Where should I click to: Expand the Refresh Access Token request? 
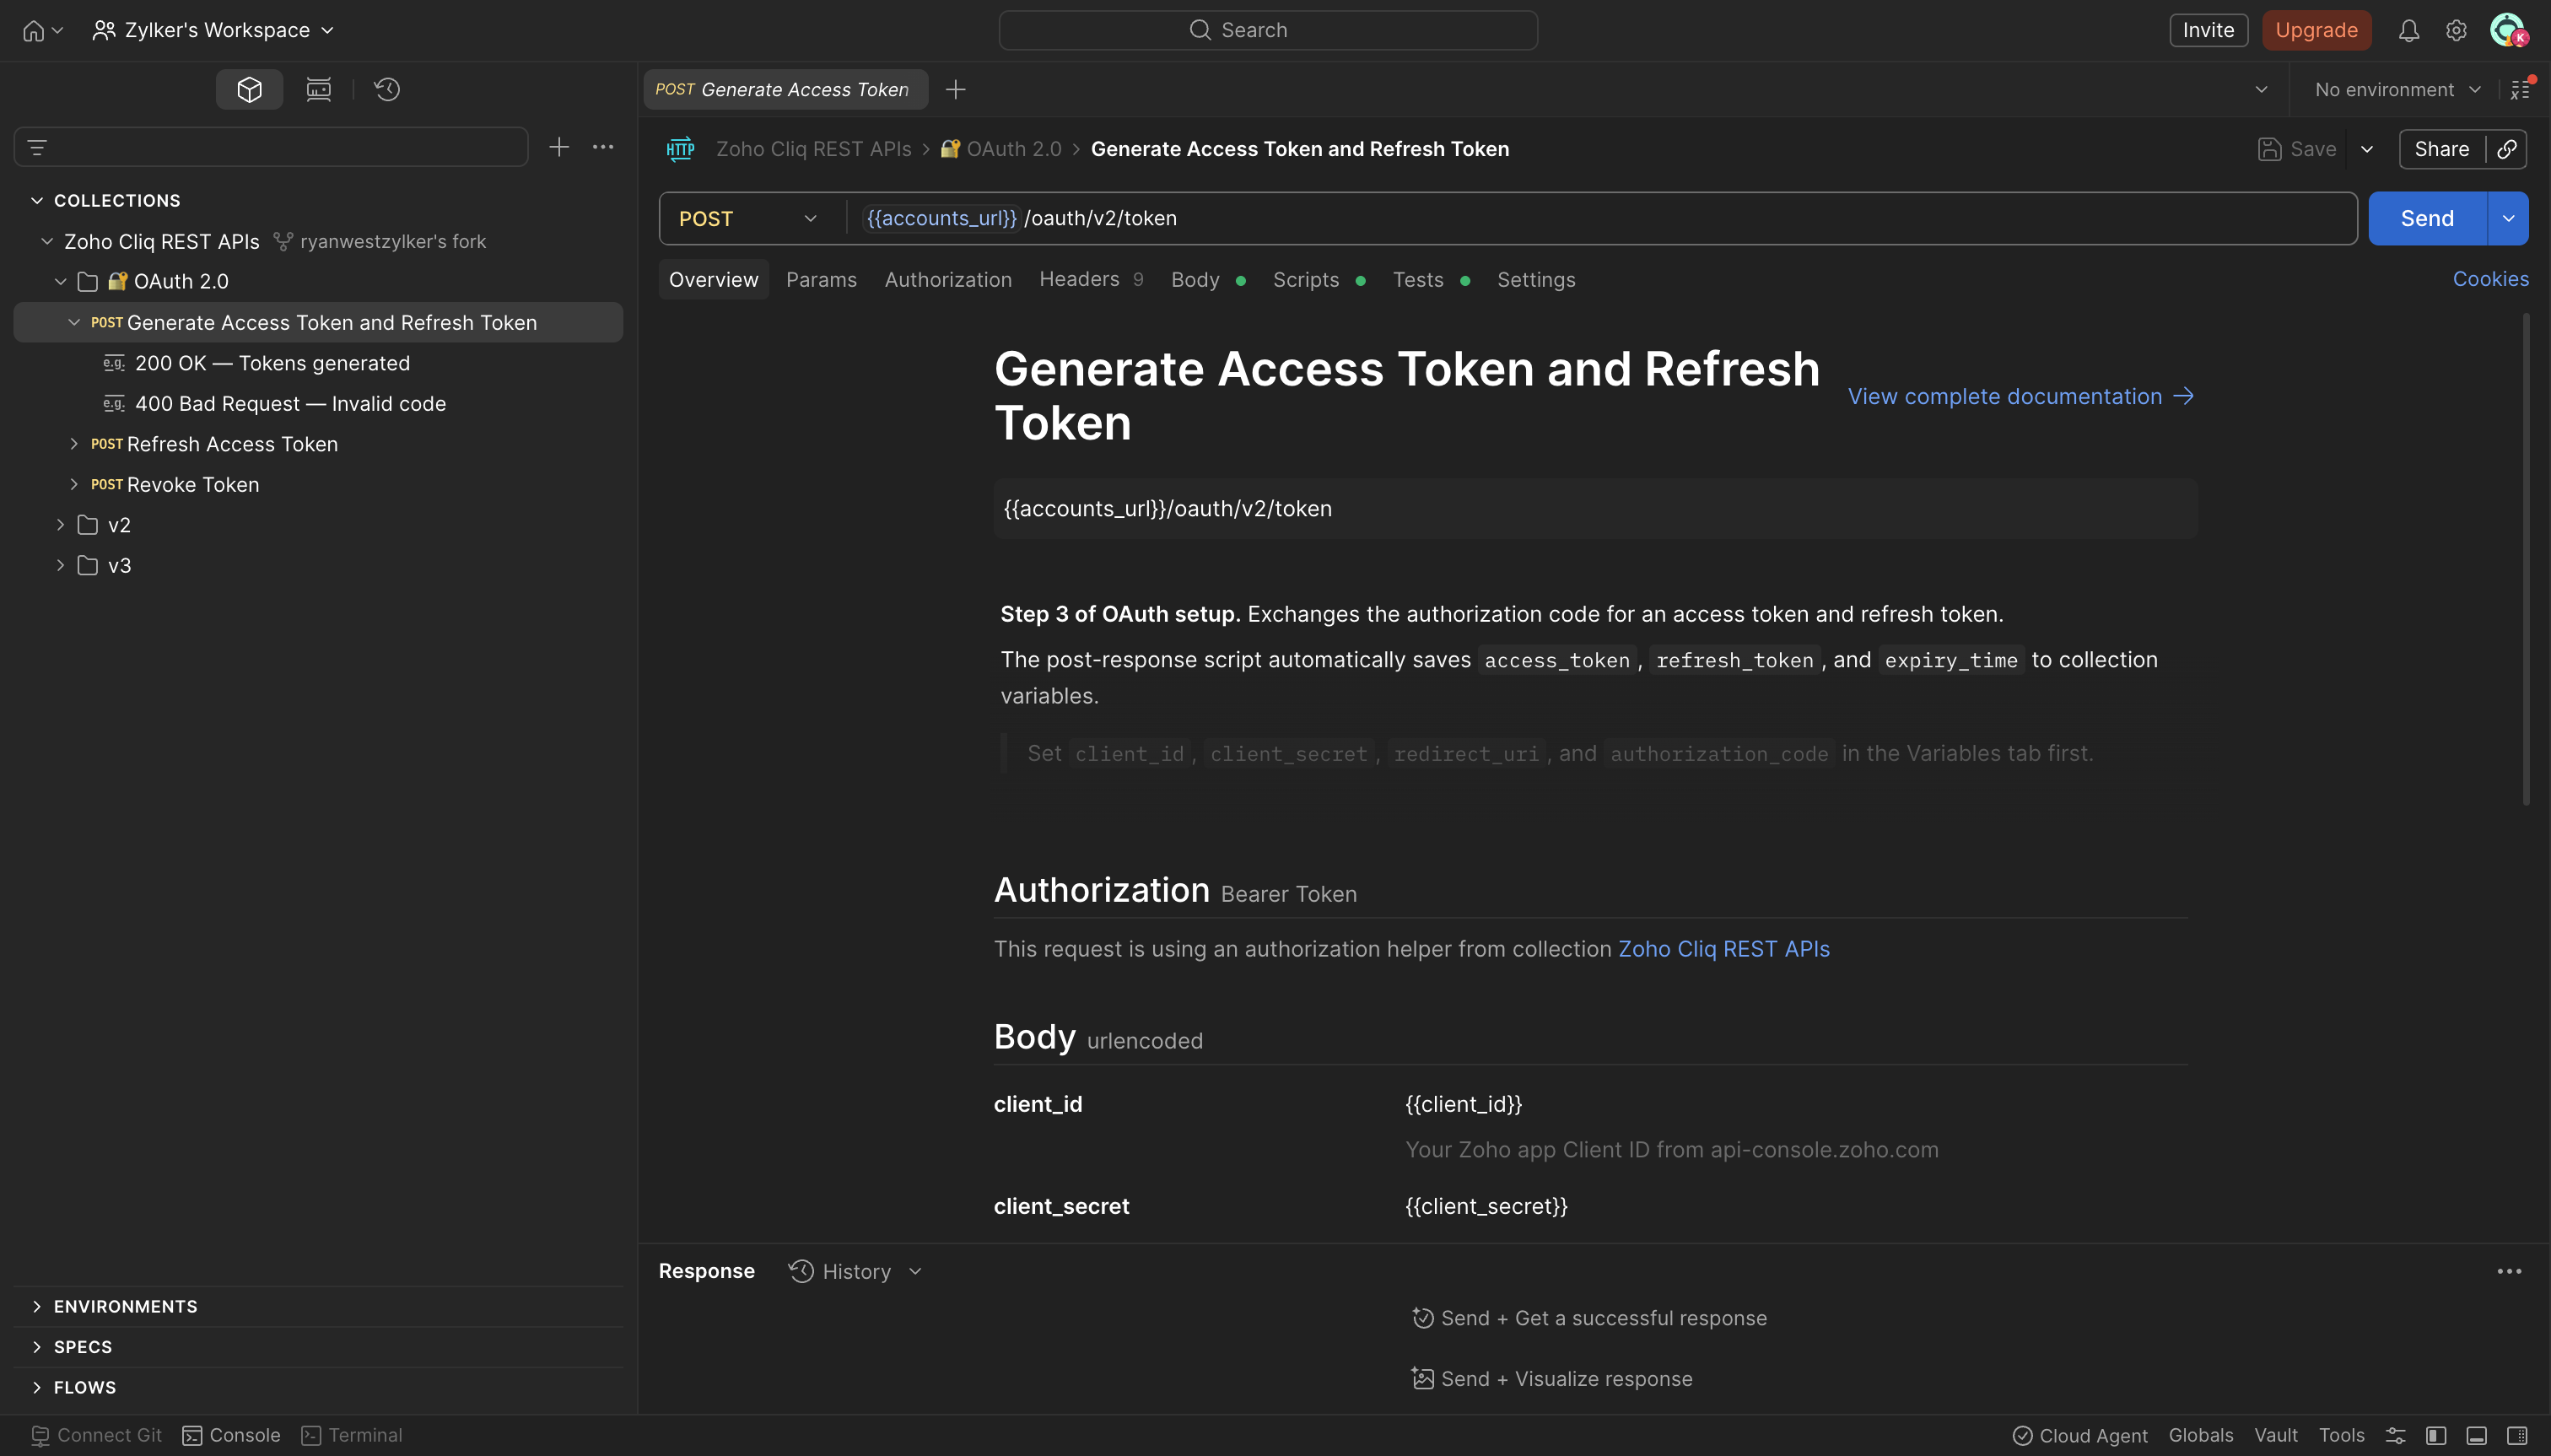pos(74,443)
